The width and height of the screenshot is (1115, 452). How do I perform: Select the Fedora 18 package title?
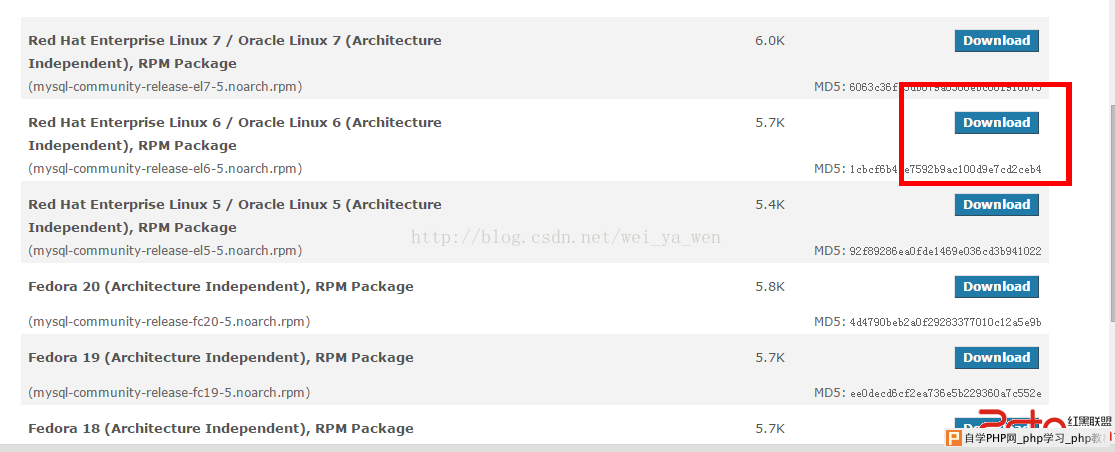tap(220, 429)
